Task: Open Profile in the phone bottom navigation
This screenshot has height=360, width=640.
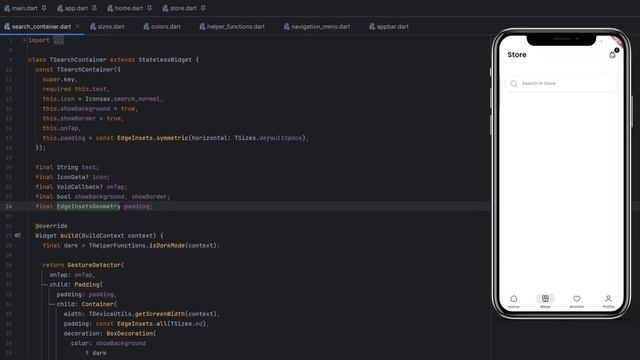Action: tap(608, 301)
